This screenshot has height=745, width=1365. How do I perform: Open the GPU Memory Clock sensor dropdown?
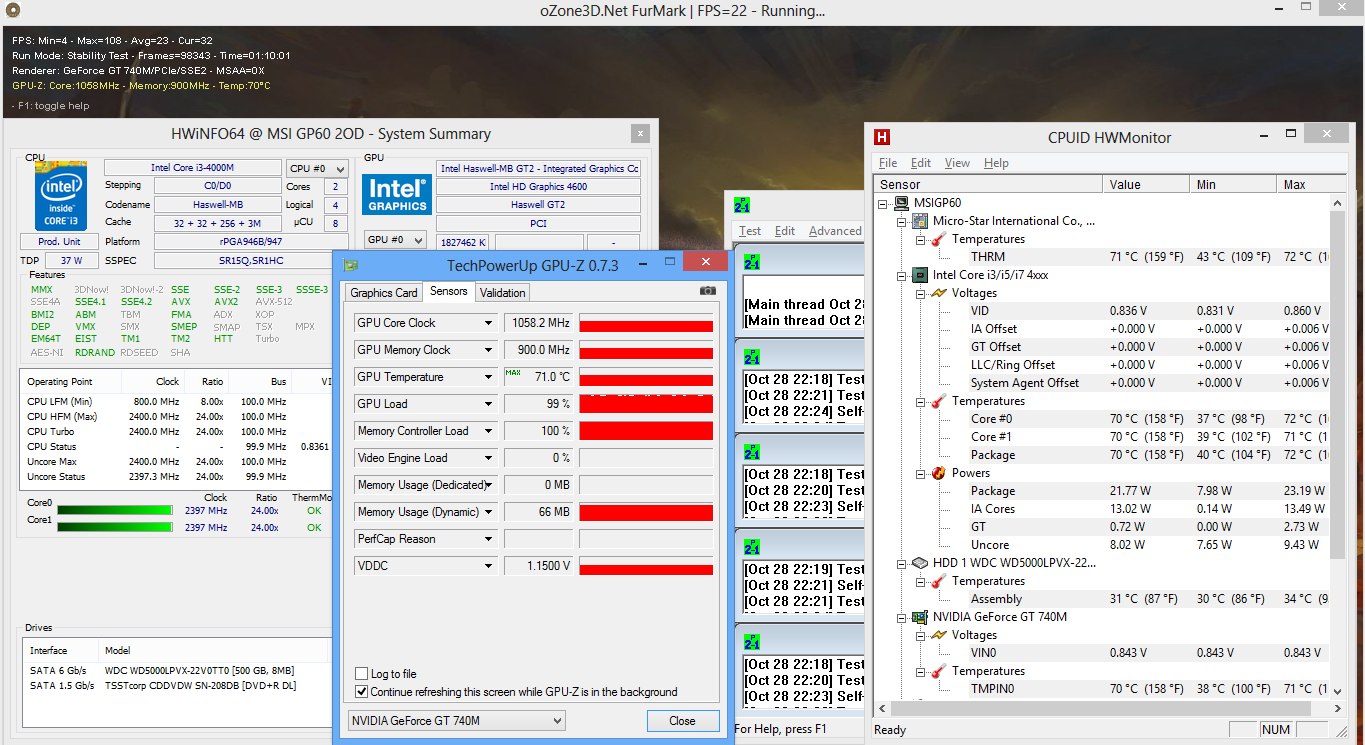click(x=489, y=350)
